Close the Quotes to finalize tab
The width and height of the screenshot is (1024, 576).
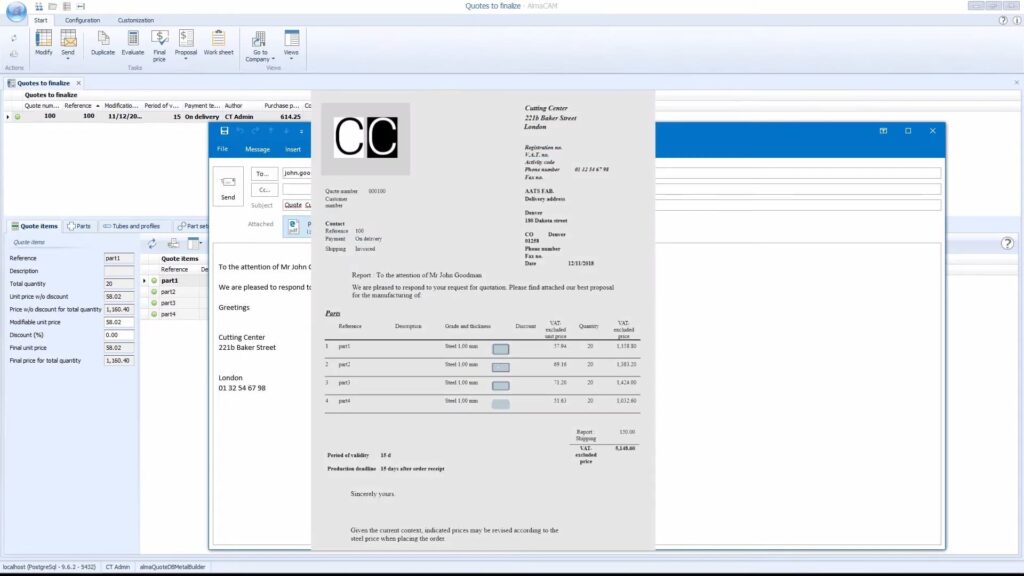(x=79, y=83)
